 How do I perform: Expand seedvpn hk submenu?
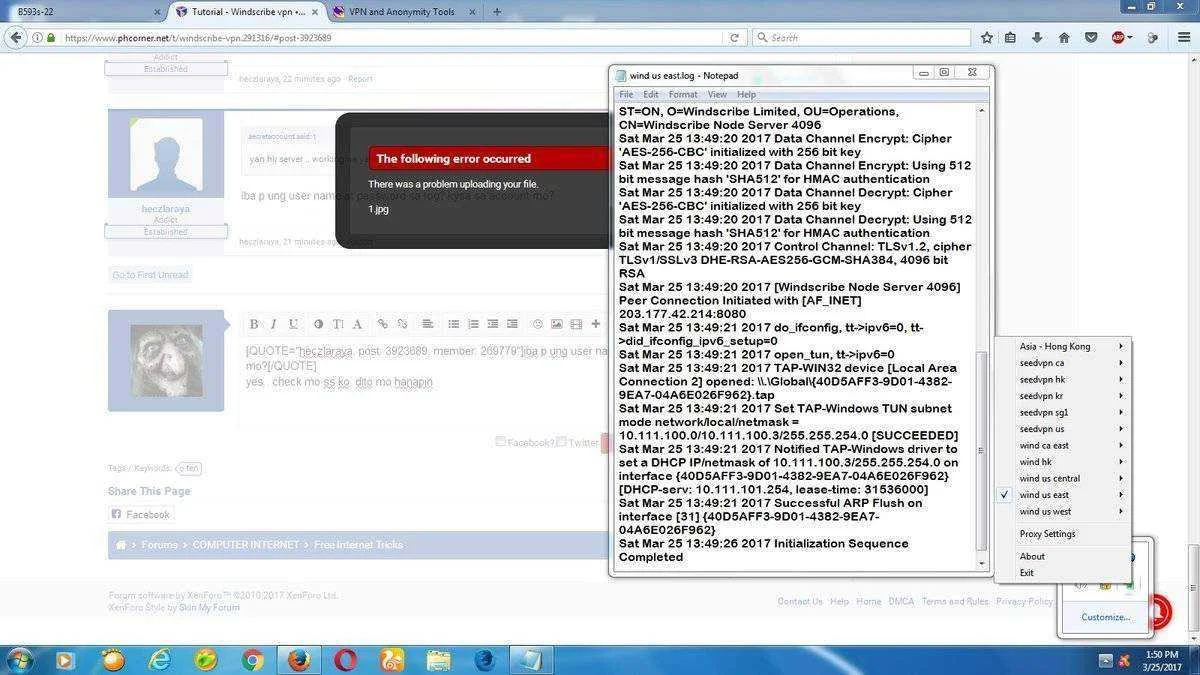pyautogui.click(x=1062, y=380)
